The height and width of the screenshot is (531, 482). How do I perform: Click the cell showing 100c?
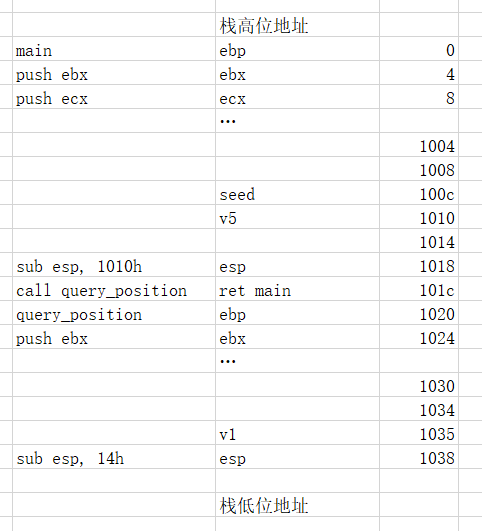point(419,193)
